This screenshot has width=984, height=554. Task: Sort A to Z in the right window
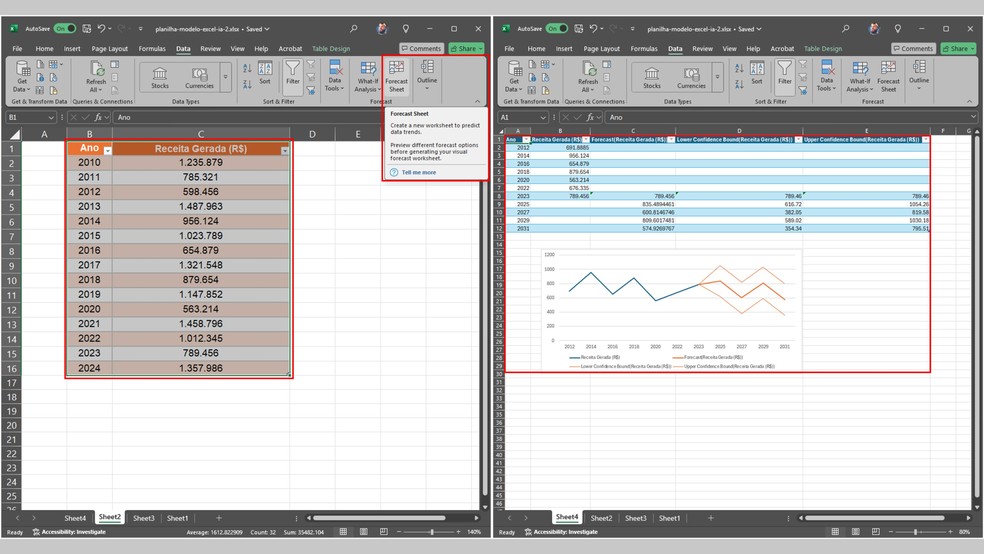[x=739, y=68]
